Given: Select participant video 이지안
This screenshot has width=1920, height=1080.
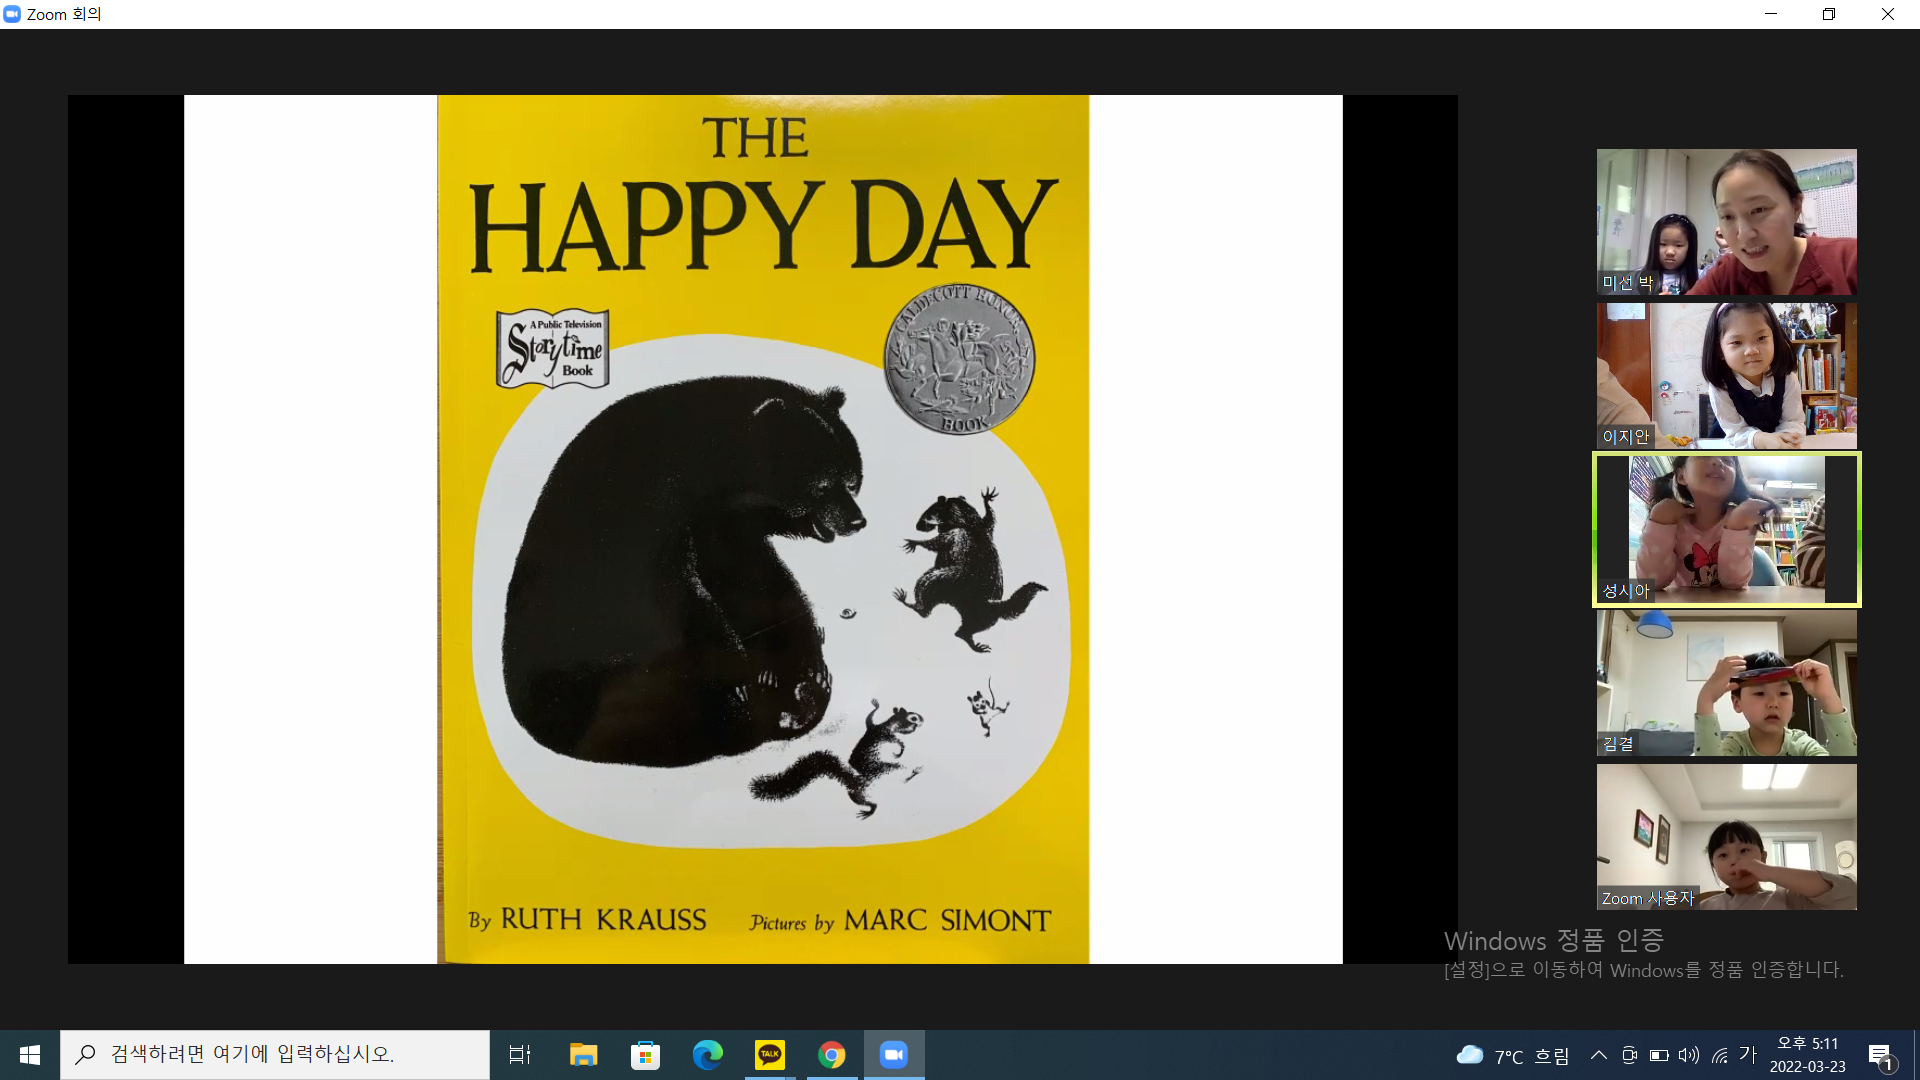Looking at the screenshot, I should coord(1726,376).
